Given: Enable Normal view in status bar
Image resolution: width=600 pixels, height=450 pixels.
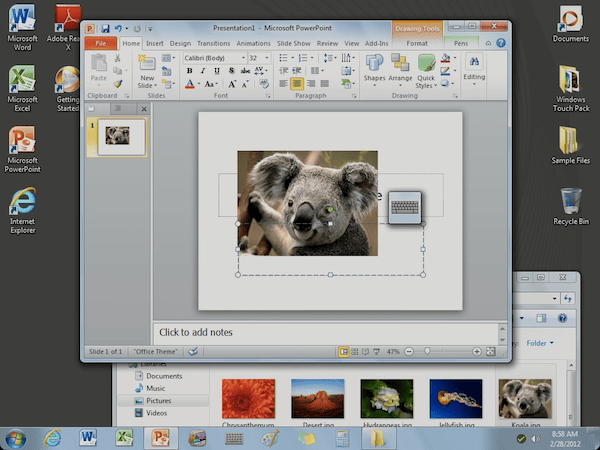Looking at the screenshot, I should tap(344, 352).
